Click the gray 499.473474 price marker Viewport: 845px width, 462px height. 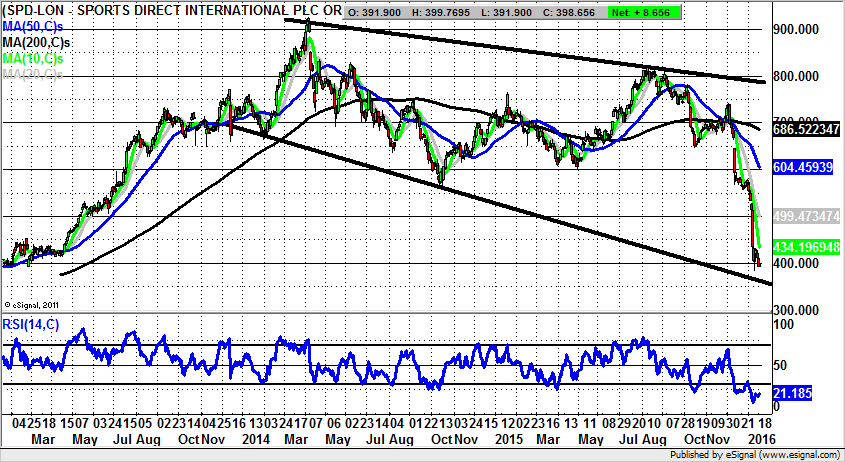[x=804, y=215]
